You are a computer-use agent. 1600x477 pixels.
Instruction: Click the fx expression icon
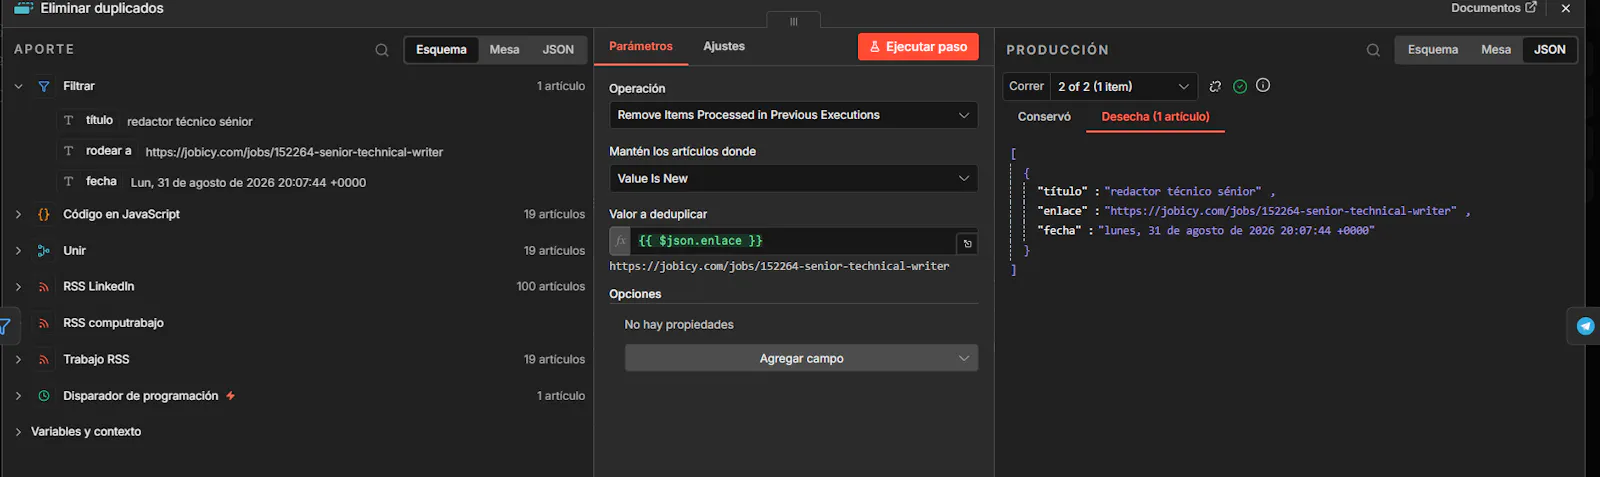(x=620, y=241)
